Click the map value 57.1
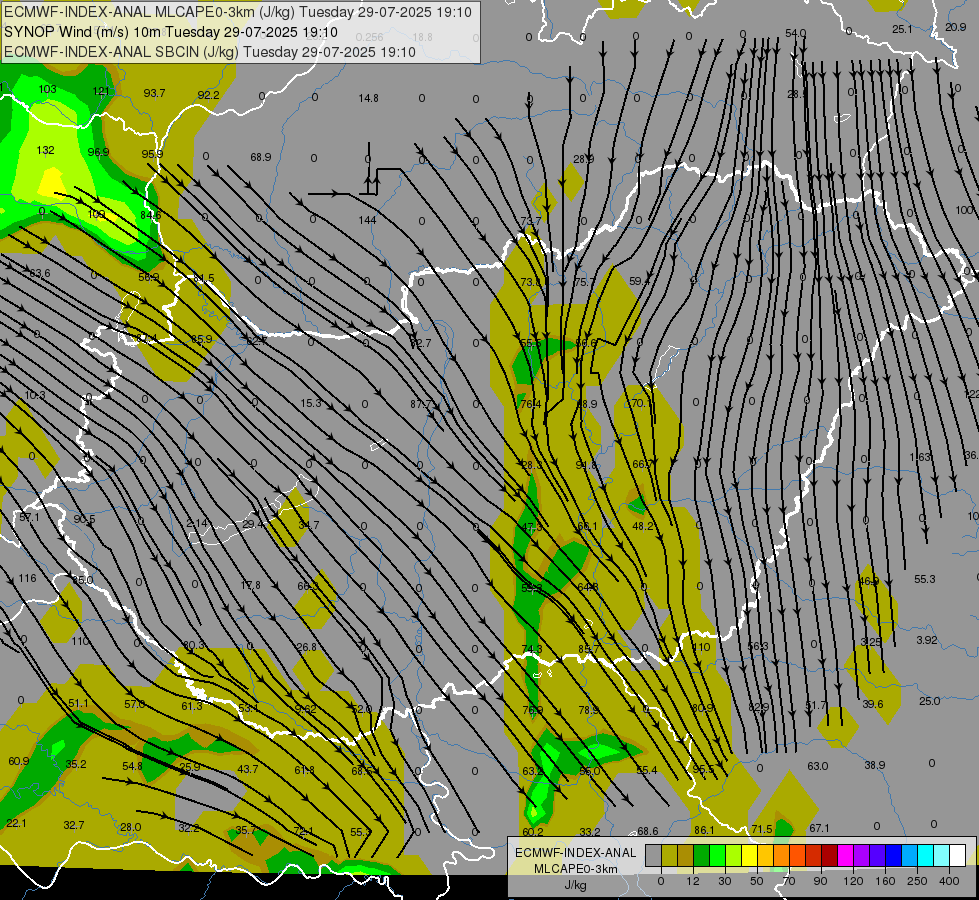Image resolution: width=979 pixels, height=900 pixels. pyautogui.click(x=29, y=517)
